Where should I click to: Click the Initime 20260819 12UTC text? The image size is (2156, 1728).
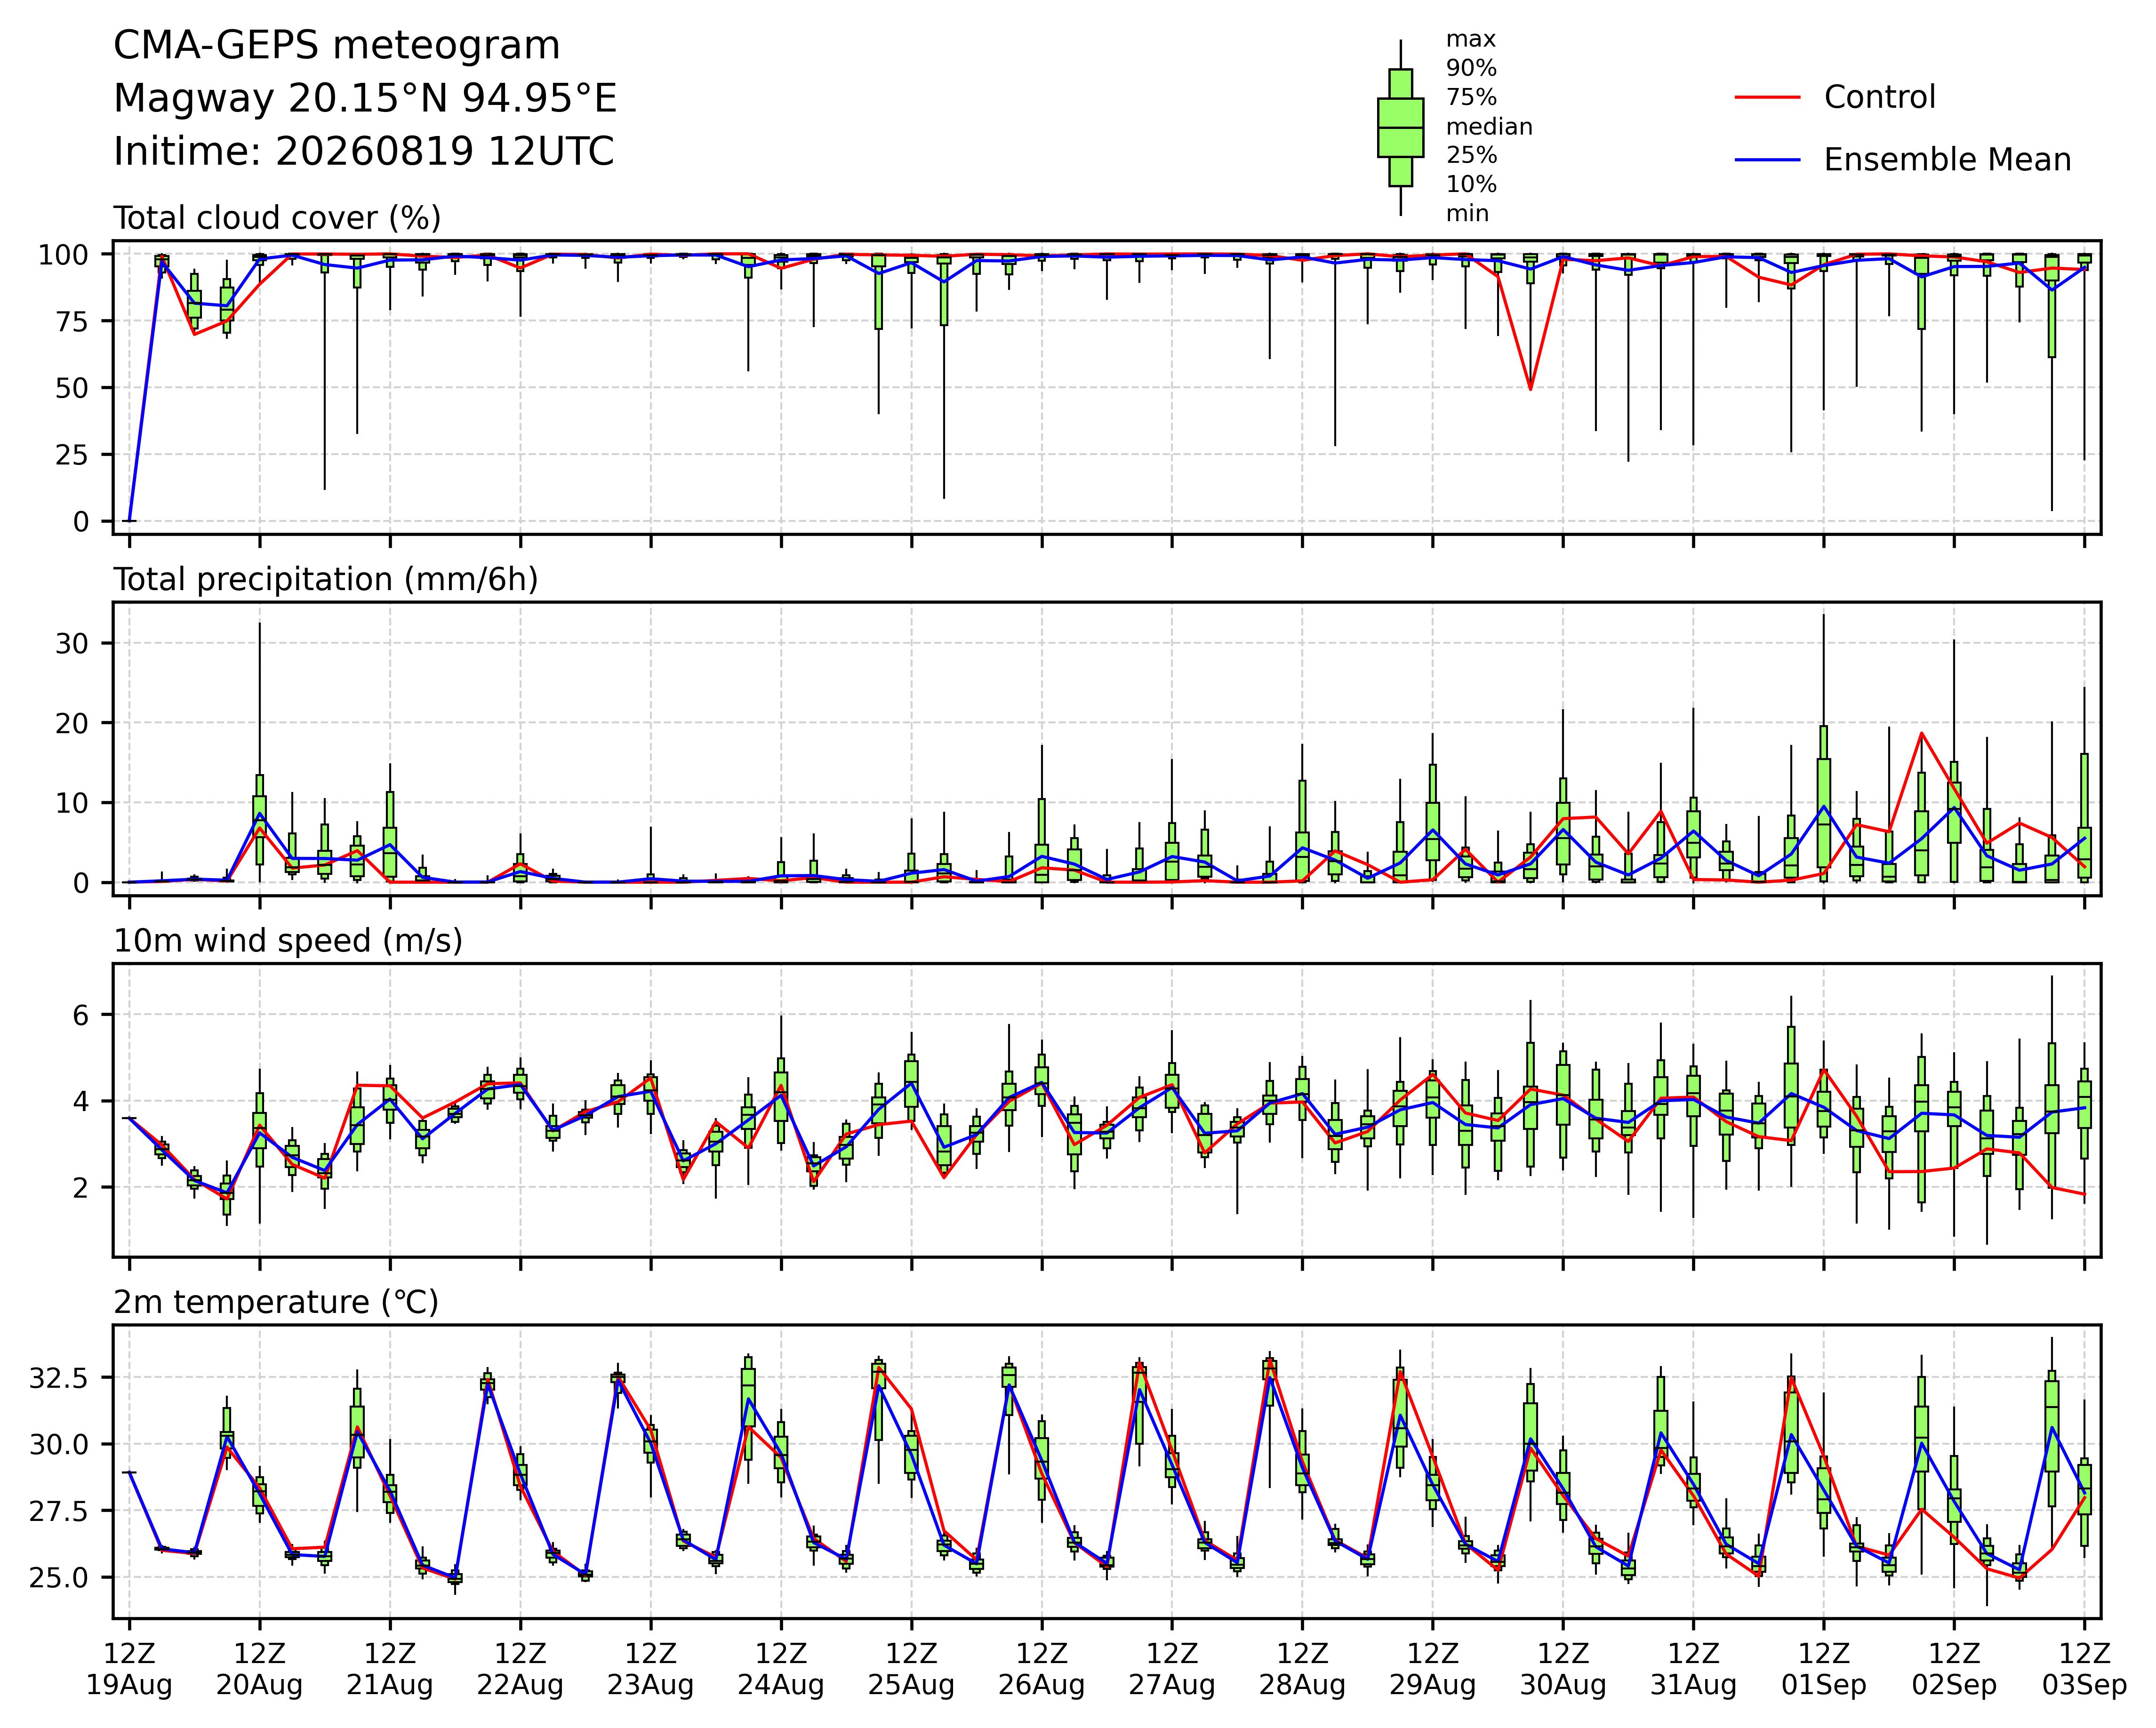(x=364, y=152)
